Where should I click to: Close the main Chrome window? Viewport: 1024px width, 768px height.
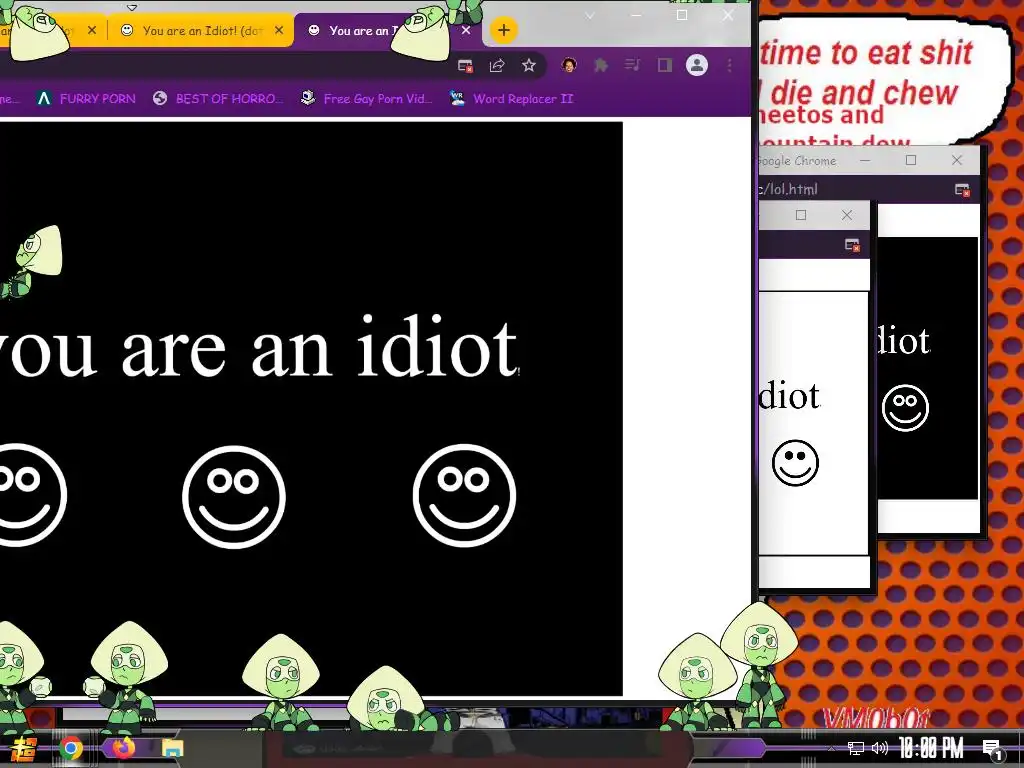click(x=728, y=15)
